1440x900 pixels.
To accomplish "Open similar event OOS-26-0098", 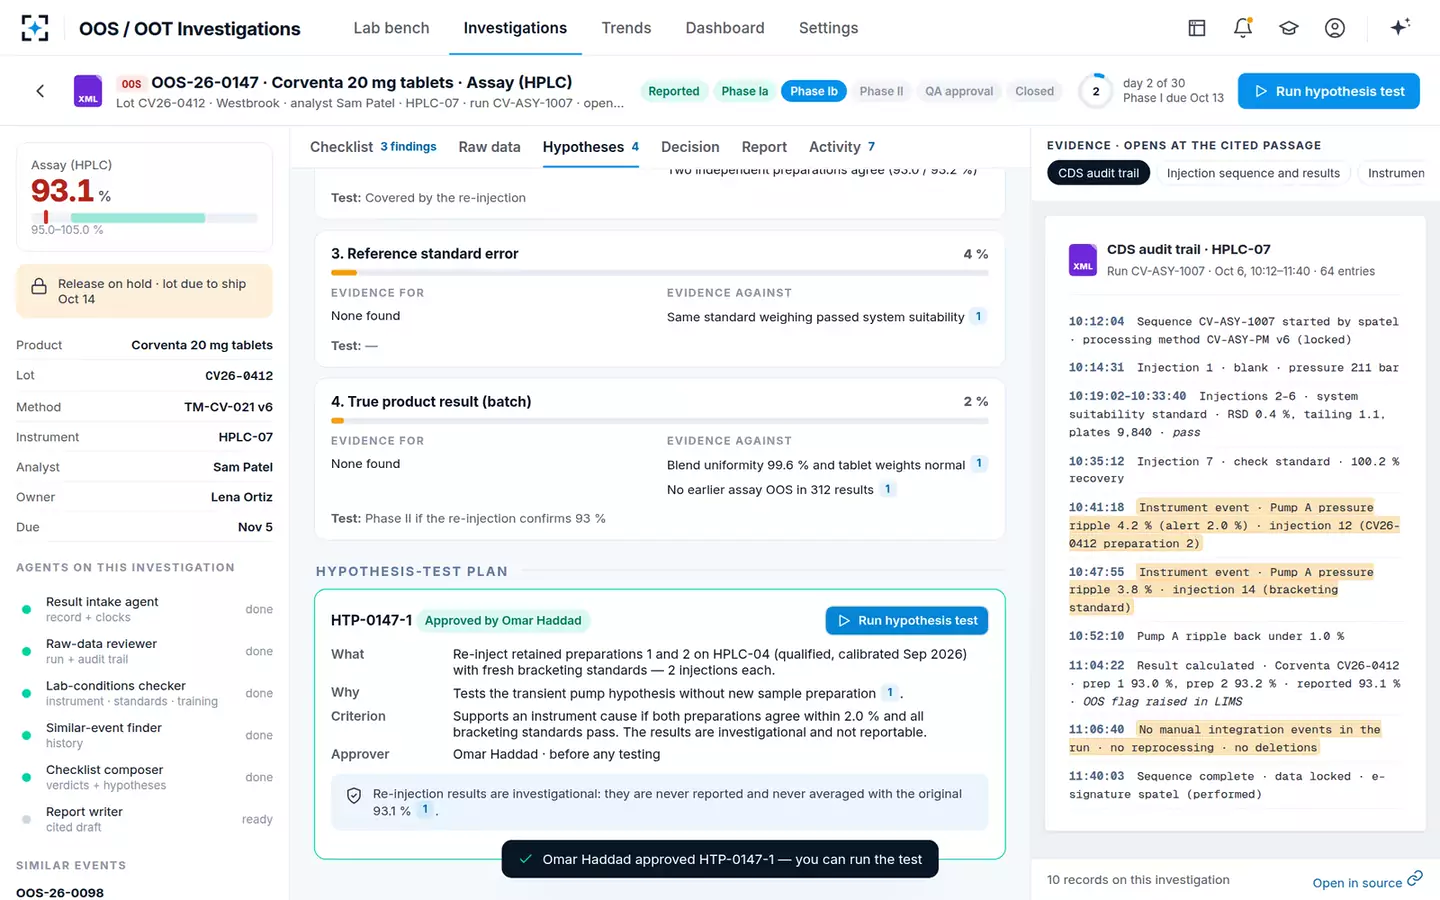I will (x=60, y=892).
